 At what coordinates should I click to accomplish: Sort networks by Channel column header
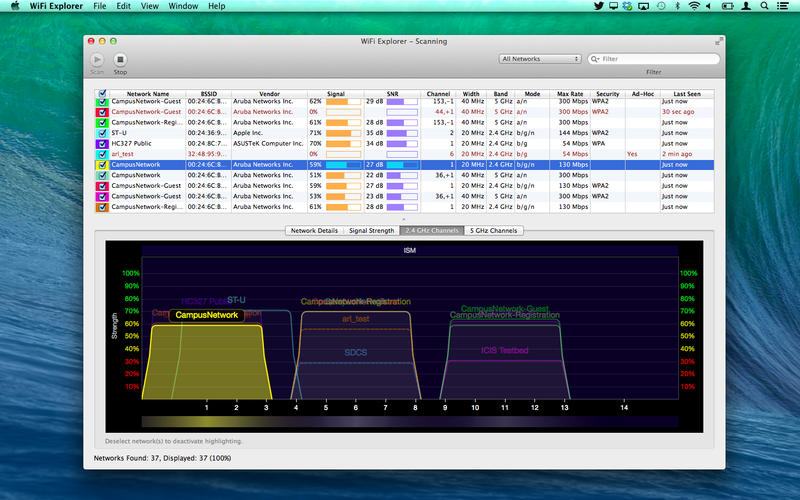click(438, 94)
